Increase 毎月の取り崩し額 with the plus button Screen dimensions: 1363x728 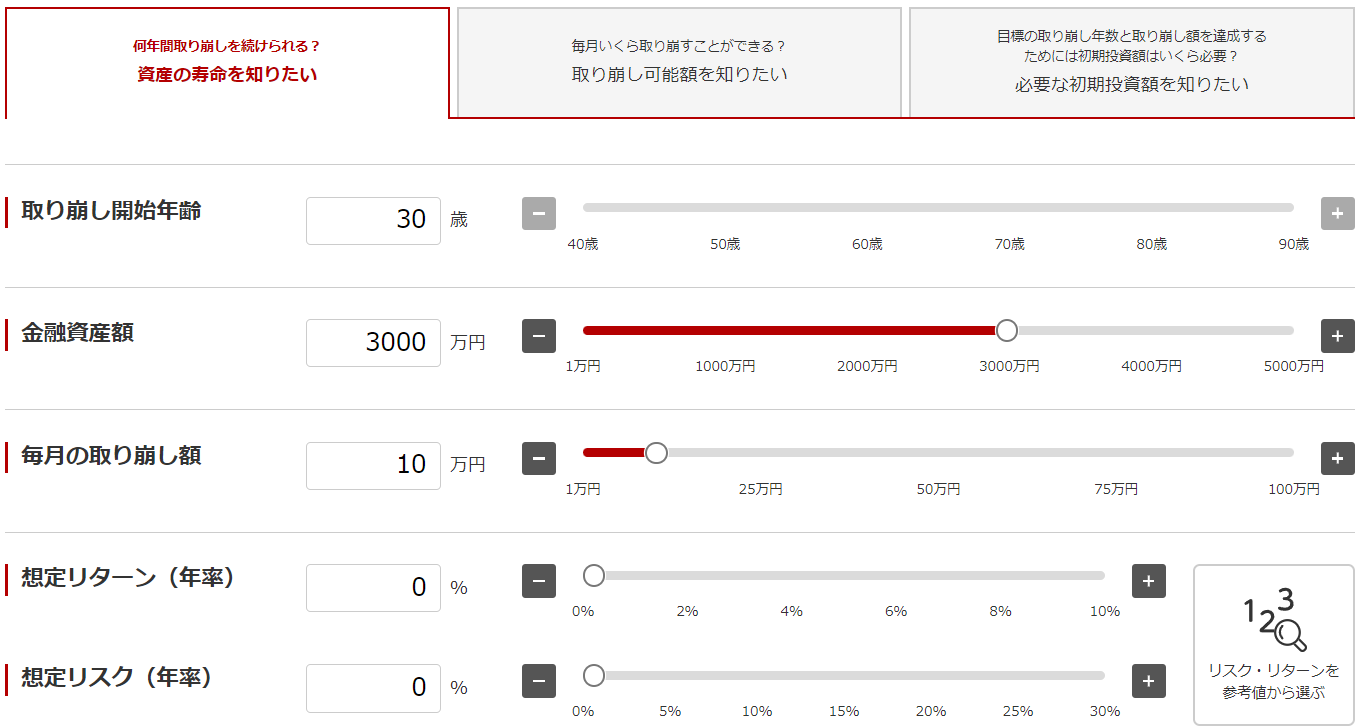pos(1338,459)
